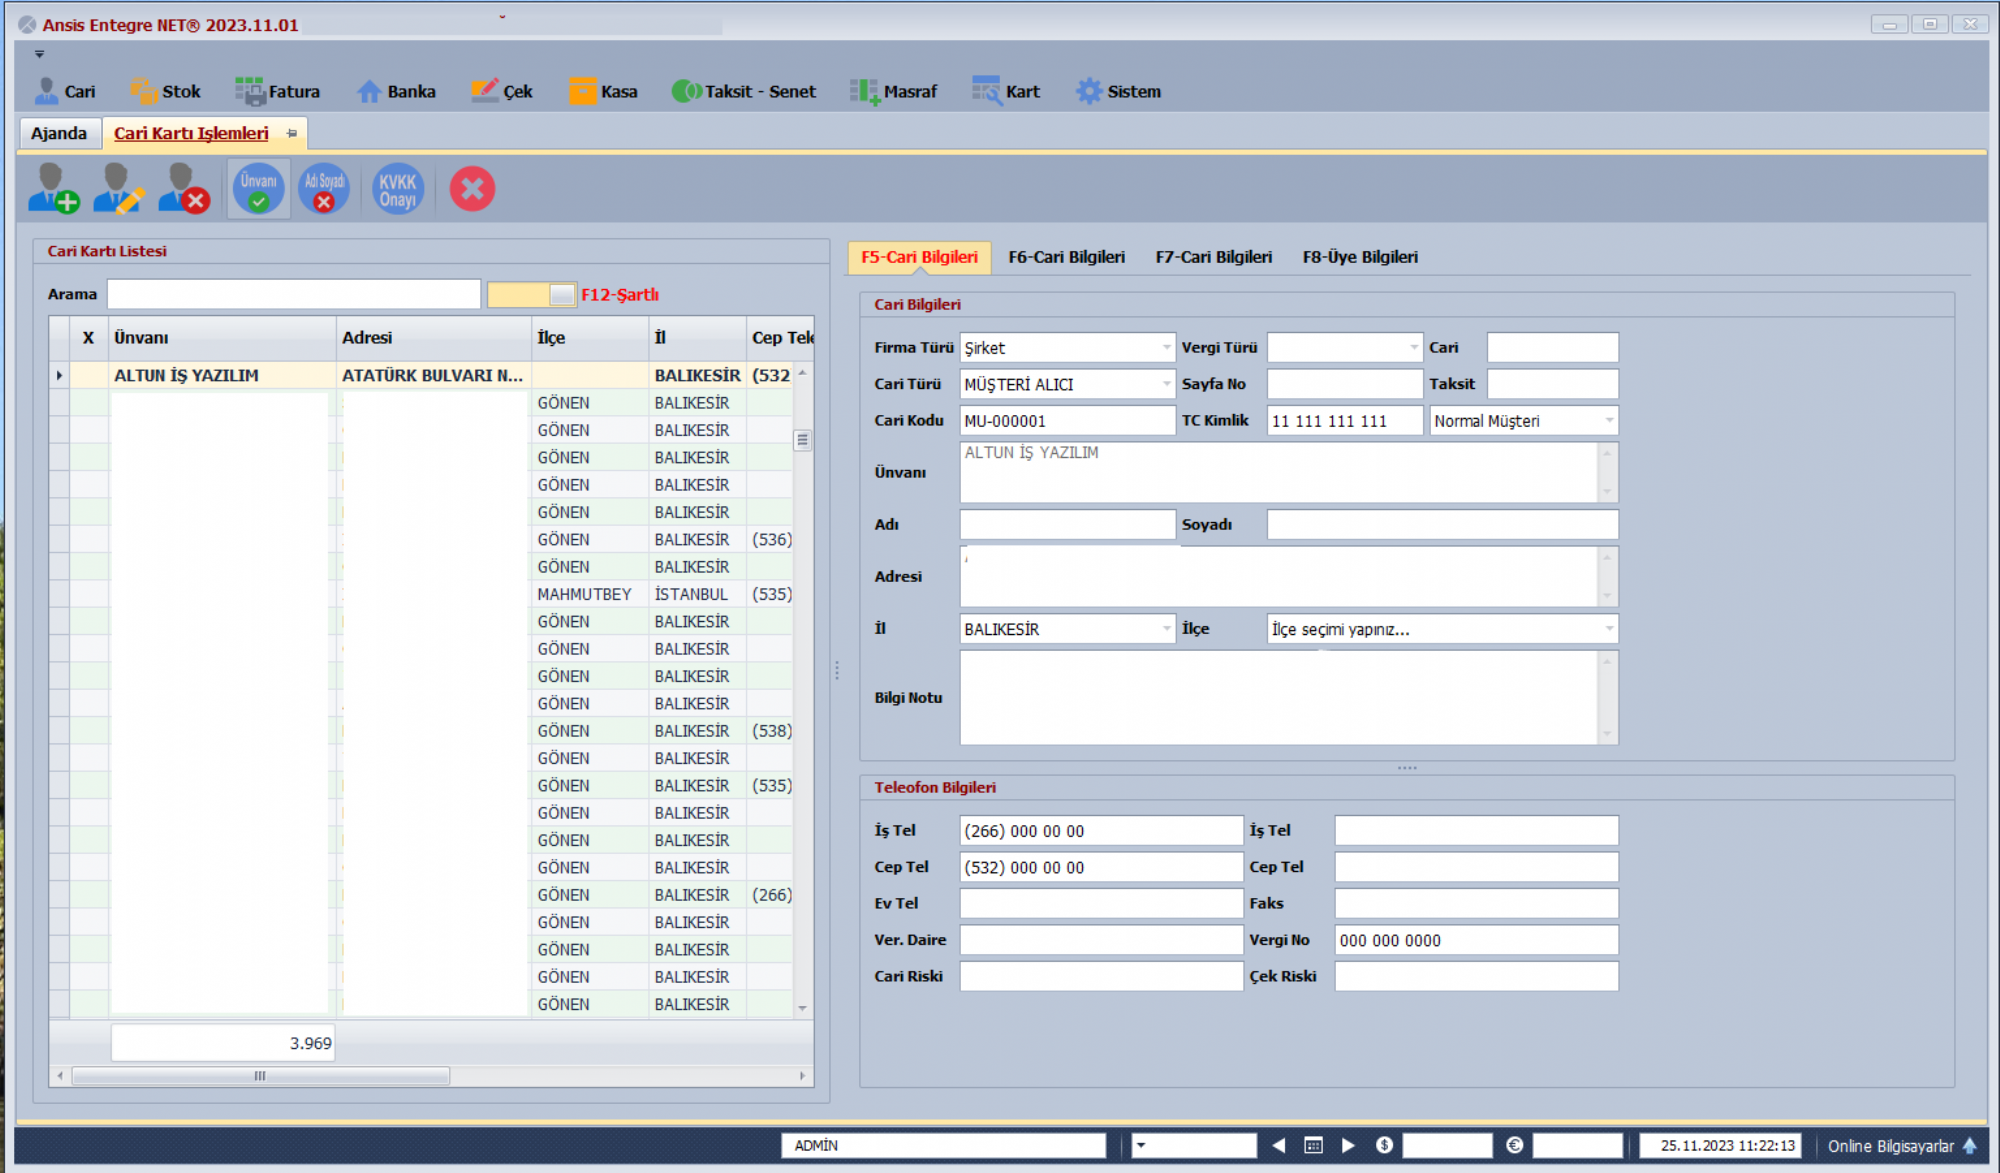The width and height of the screenshot is (2000, 1173).
Task: Click the Bilgi Notu text area
Action: (x=1279, y=697)
